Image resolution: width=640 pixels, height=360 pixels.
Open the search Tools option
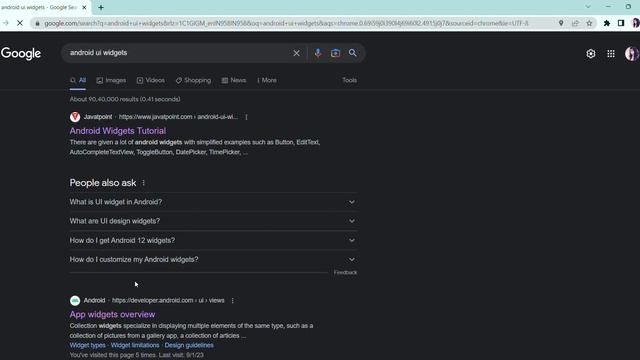(349, 80)
